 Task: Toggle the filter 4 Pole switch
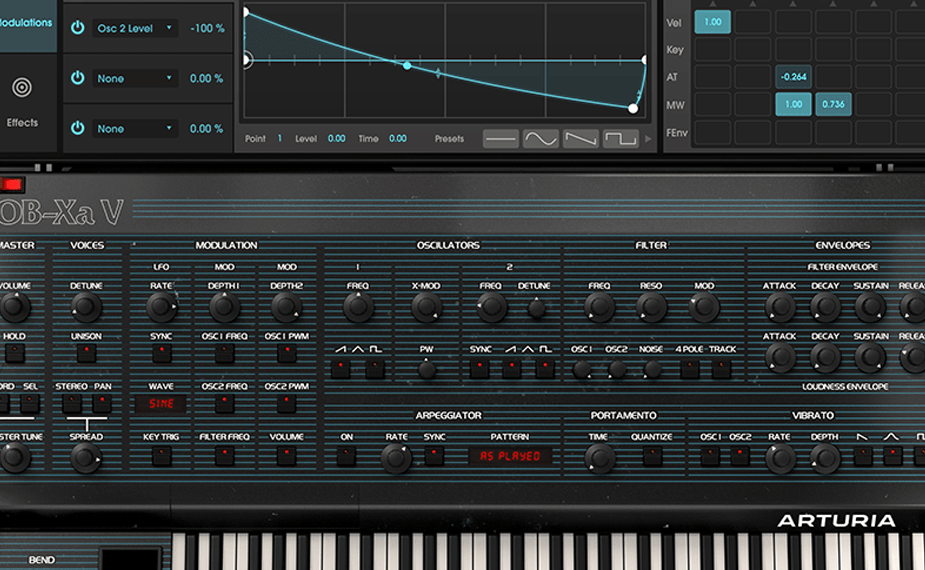click(x=690, y=368)
